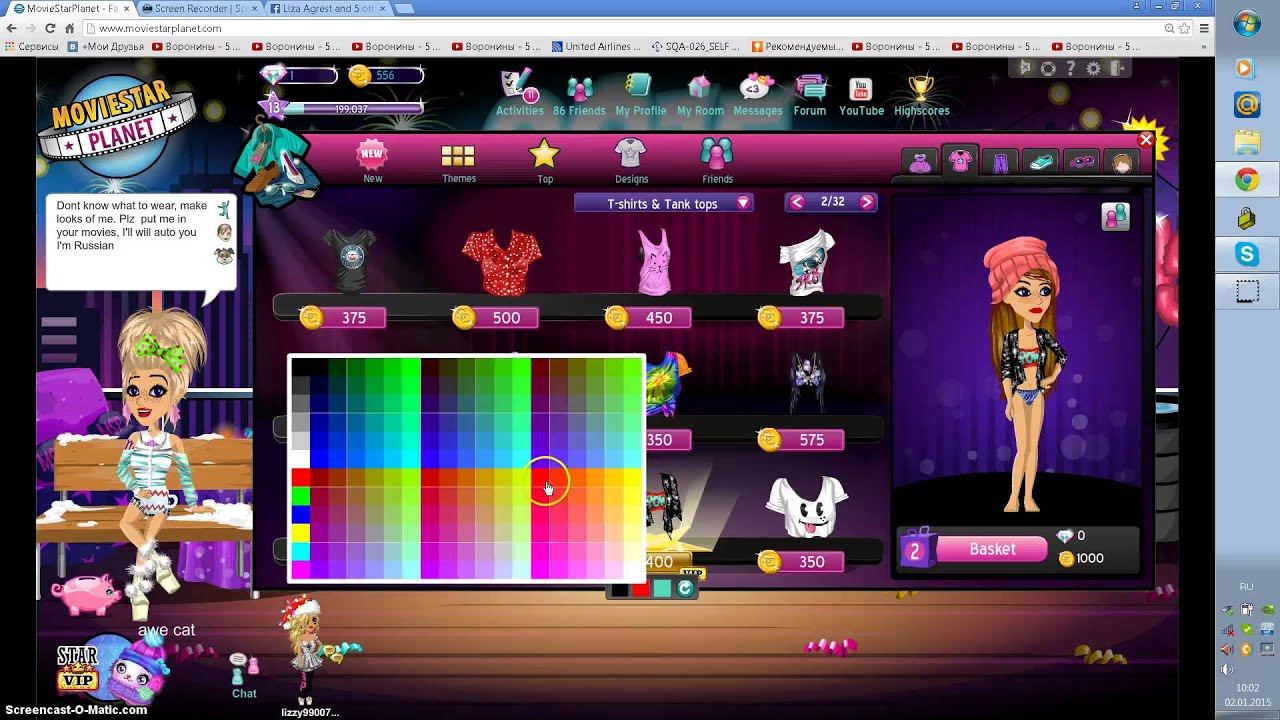Image resolution: width=1280 pixels, height=720 pixels.
Task: Open Chat icon near bottom
Action: pyautogui.click(x=245, y=675)
